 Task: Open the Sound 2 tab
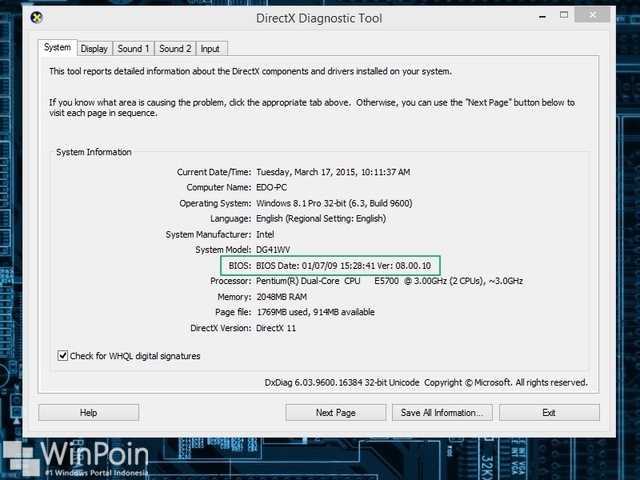point(175,49)
